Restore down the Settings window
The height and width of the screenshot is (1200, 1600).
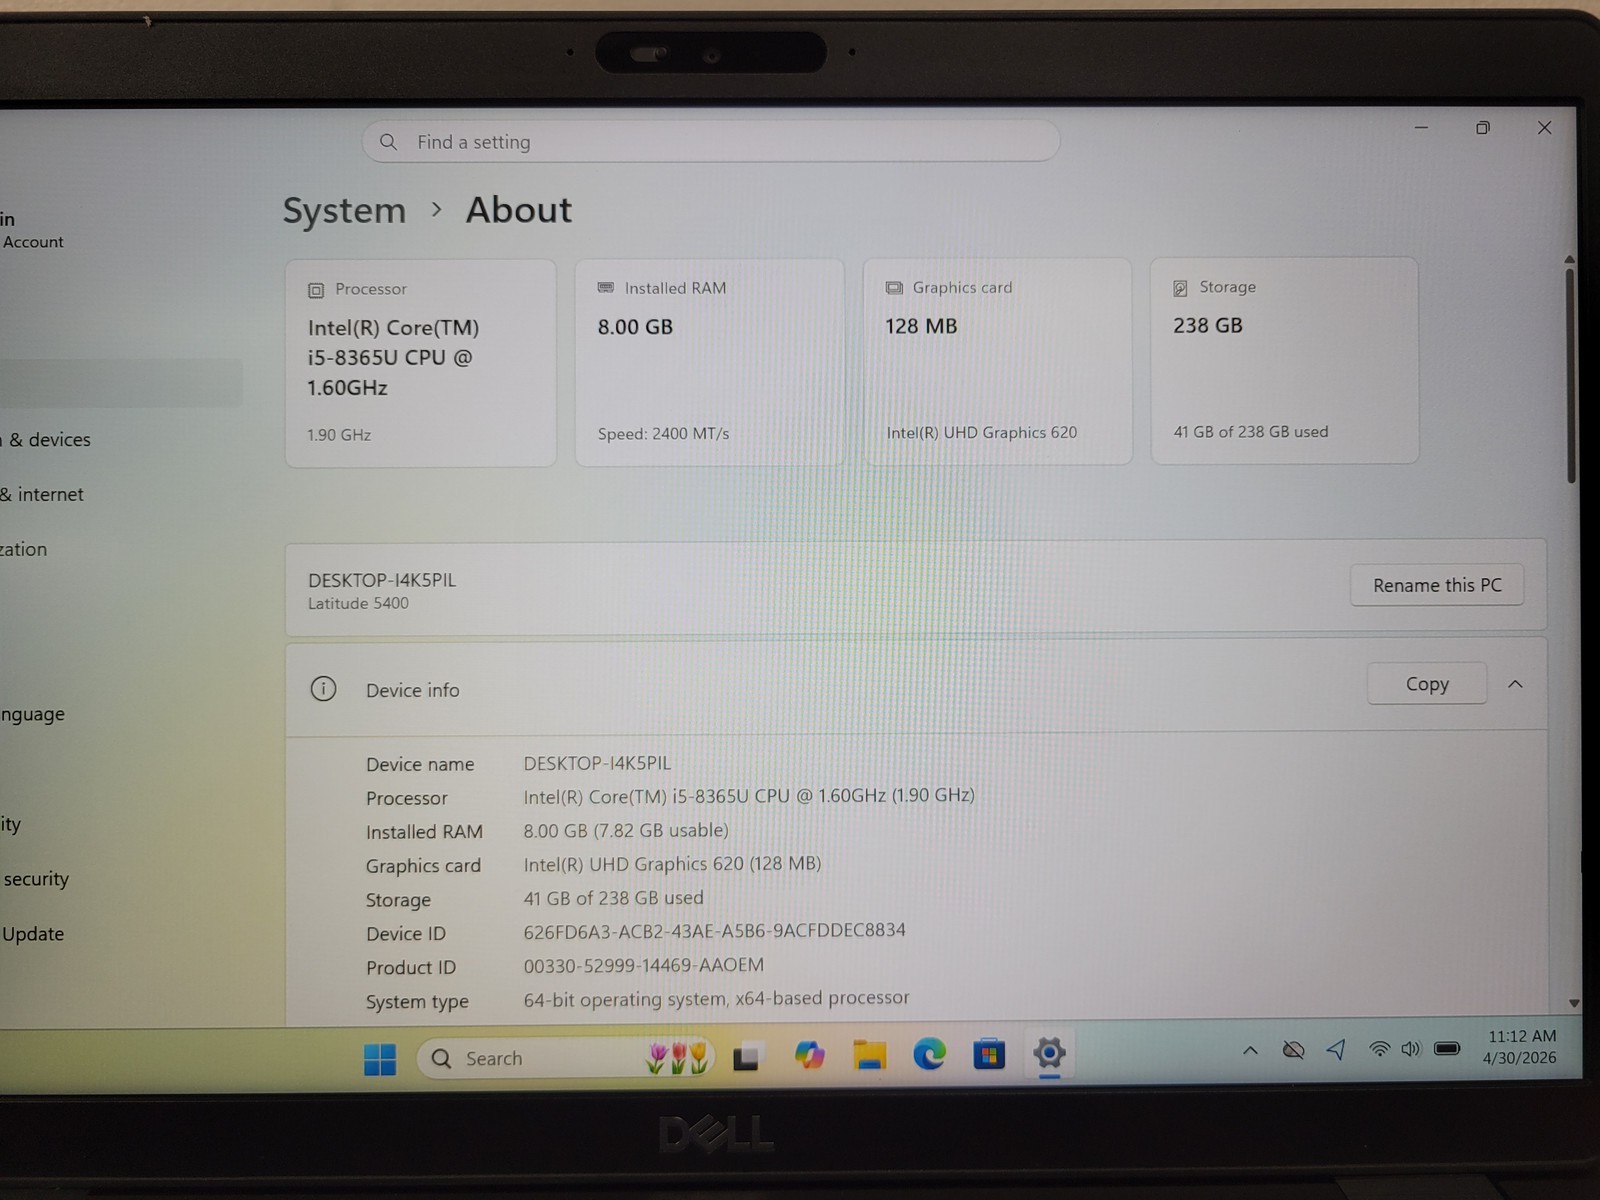pyautogui.click(x=1483, y=128)
